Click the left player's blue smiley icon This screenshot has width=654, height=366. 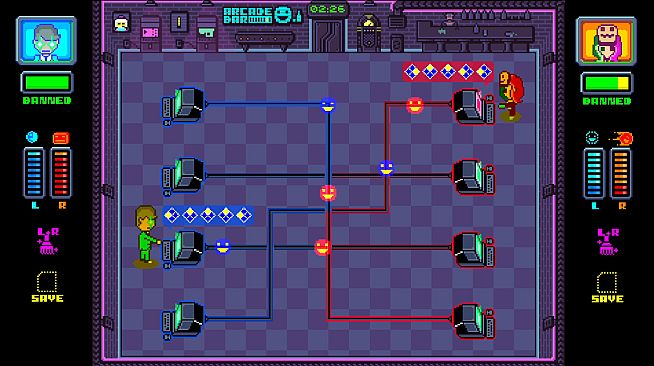tap(32, 137)
